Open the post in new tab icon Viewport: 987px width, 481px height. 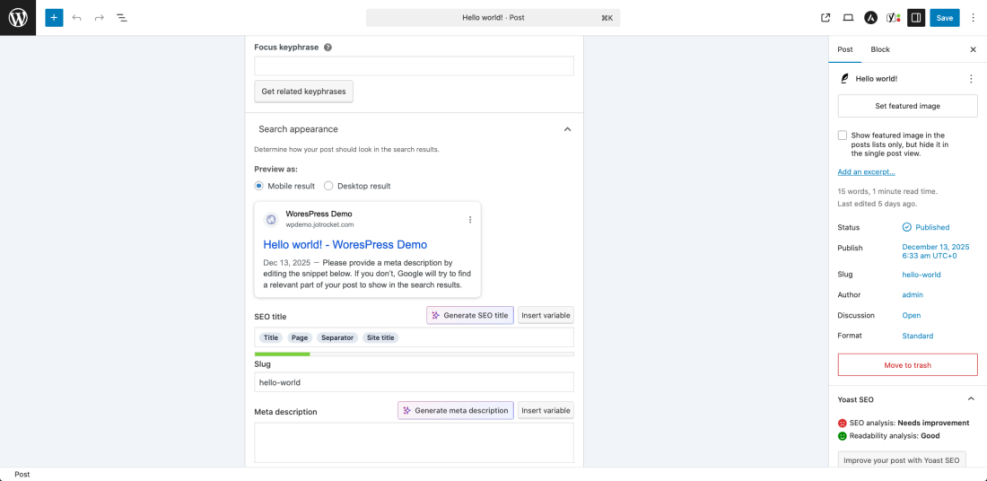point(825,18)
